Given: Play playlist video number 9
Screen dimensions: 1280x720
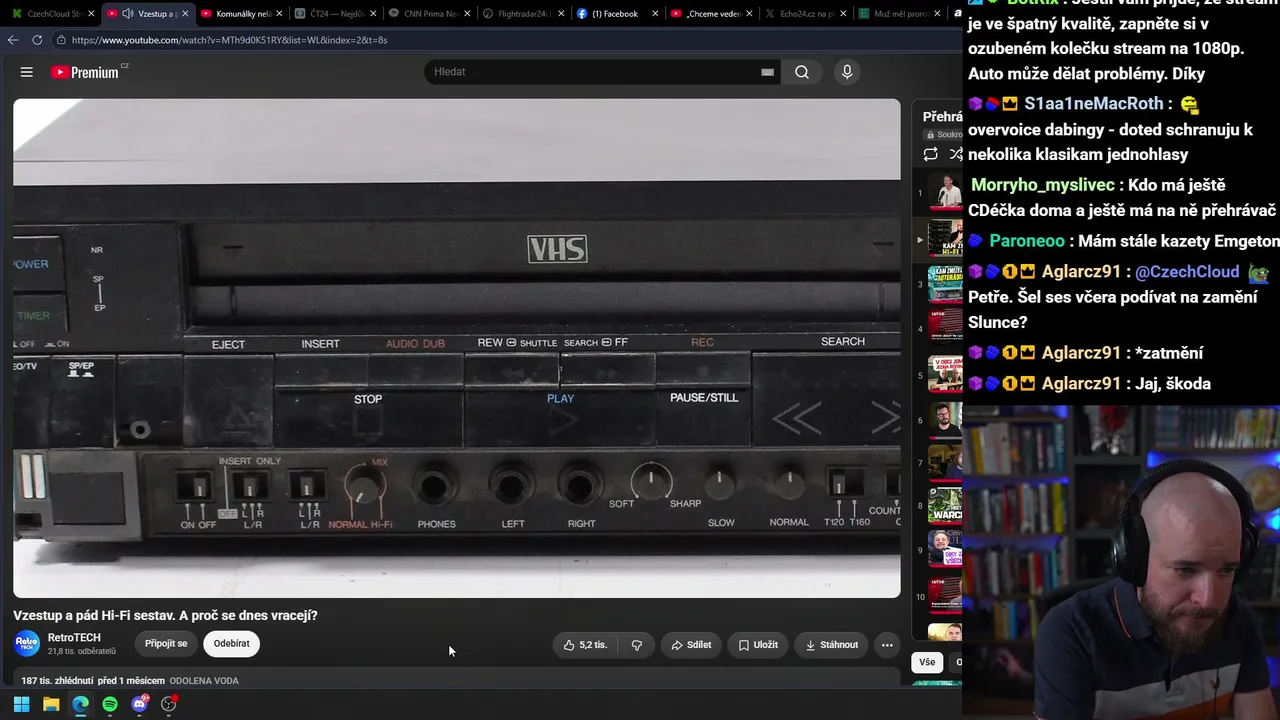Looking at the screenshot, I should pyautogui.click(x=944, y=550).
